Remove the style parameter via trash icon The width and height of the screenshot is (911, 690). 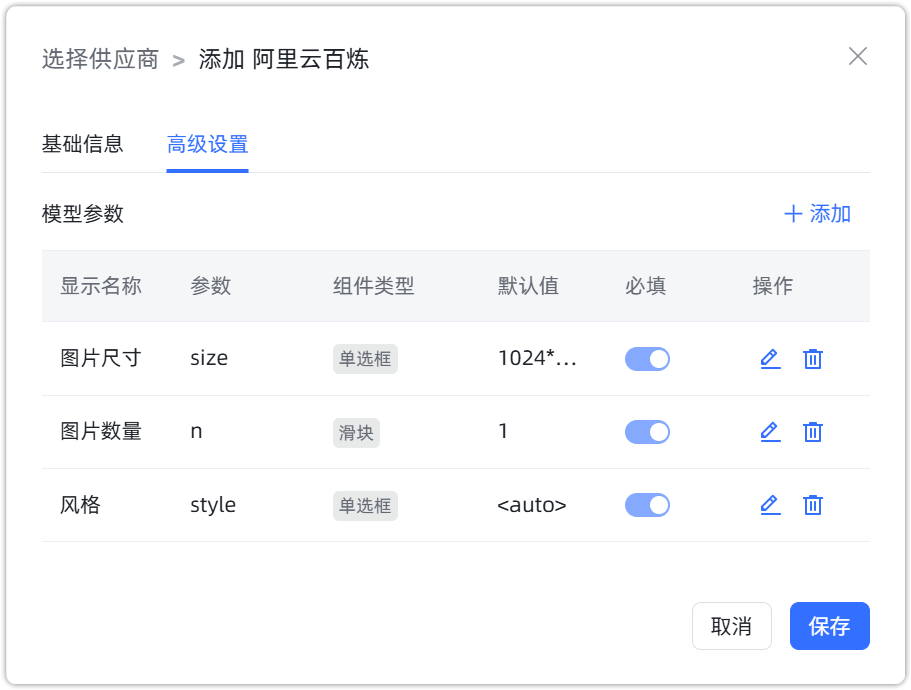coord(812,505)
